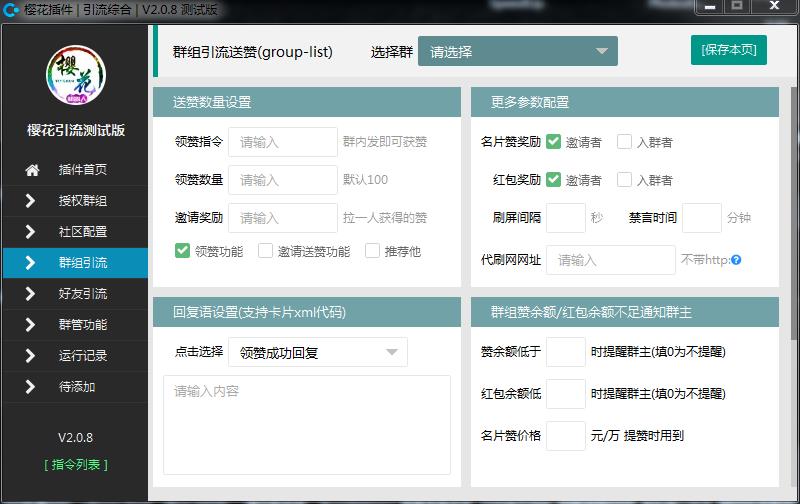Uncheck 邀请者 for 名片赞奖励
This screenshot has height=504, width=800.
tap(553, 142)
